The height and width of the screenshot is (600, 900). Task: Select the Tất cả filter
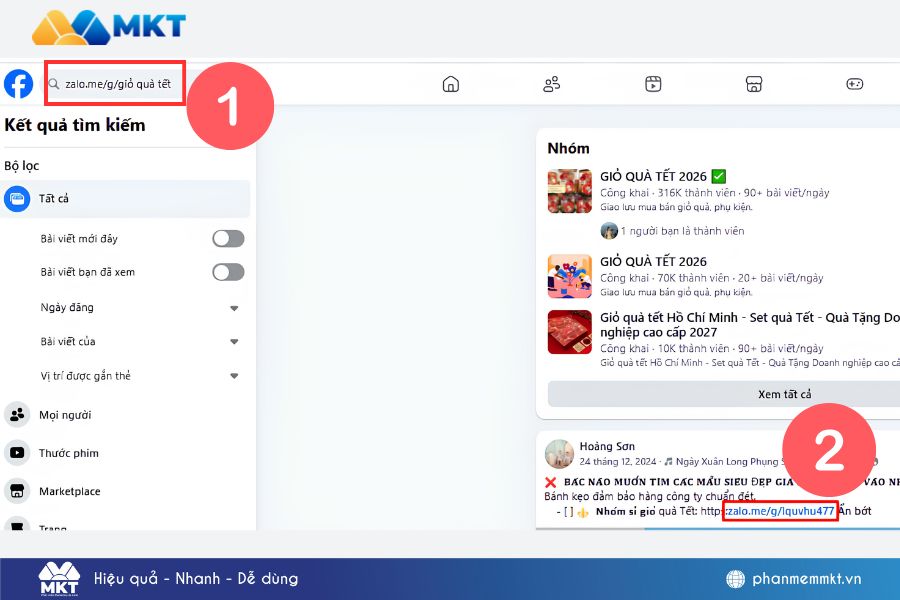coord(125,199)
